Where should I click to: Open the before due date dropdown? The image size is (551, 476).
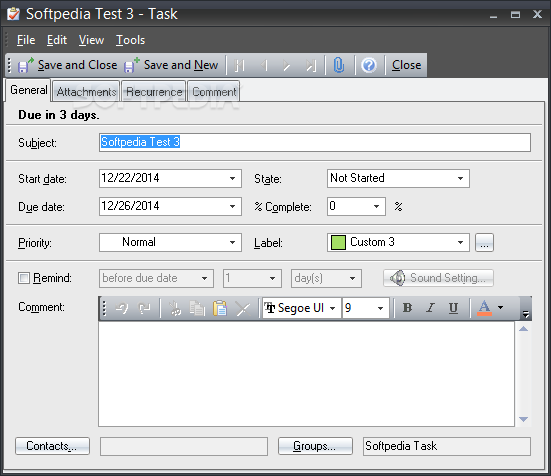pos(204,279)
